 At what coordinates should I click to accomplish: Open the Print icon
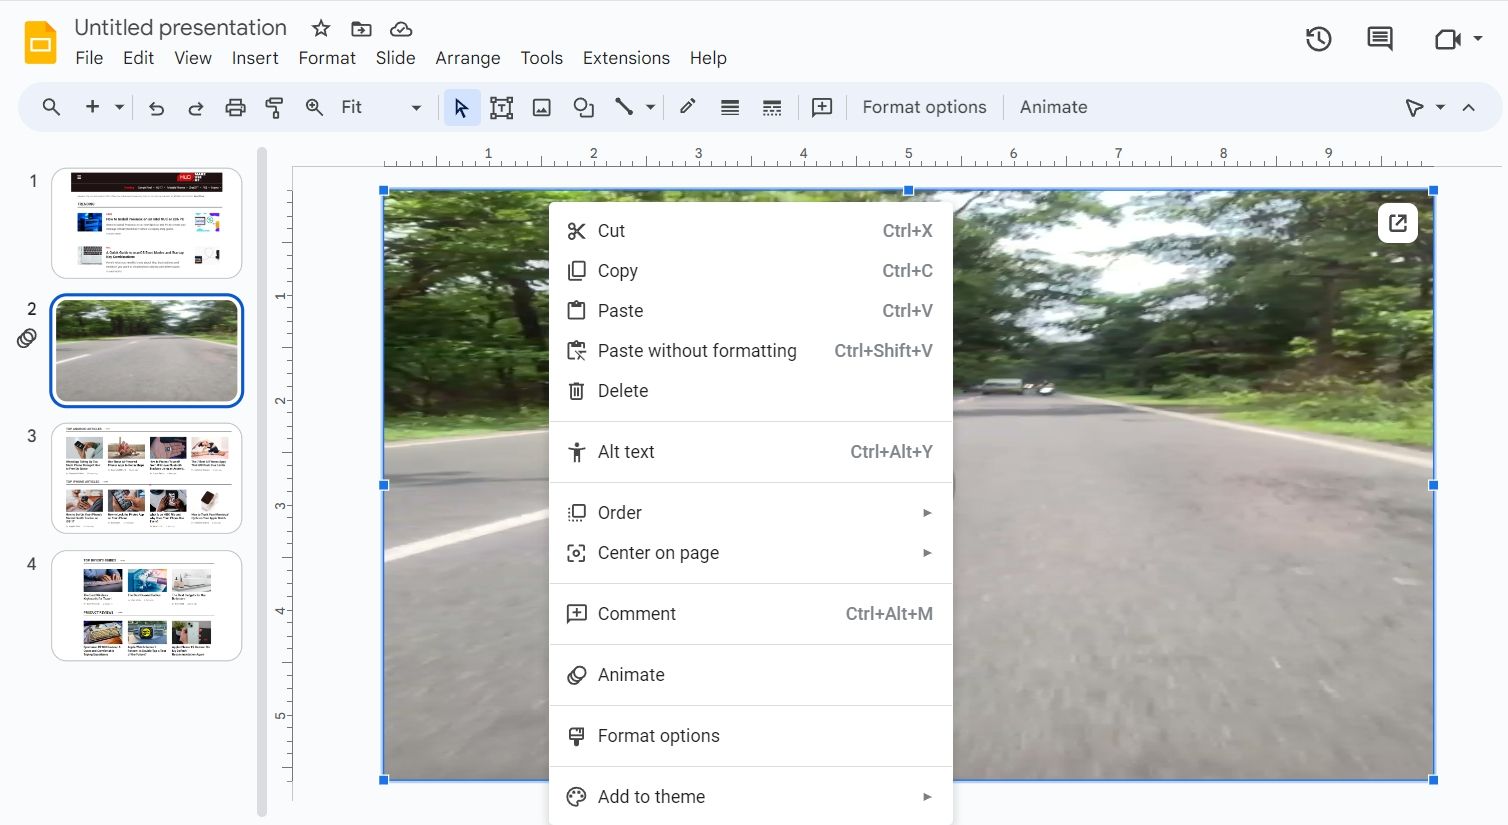[x=235, y=106]
